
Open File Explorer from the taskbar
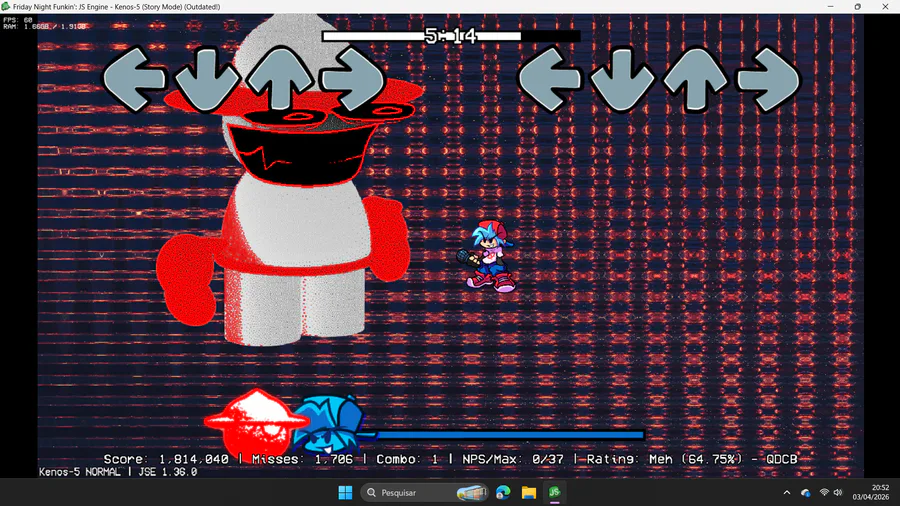point(529,492)
